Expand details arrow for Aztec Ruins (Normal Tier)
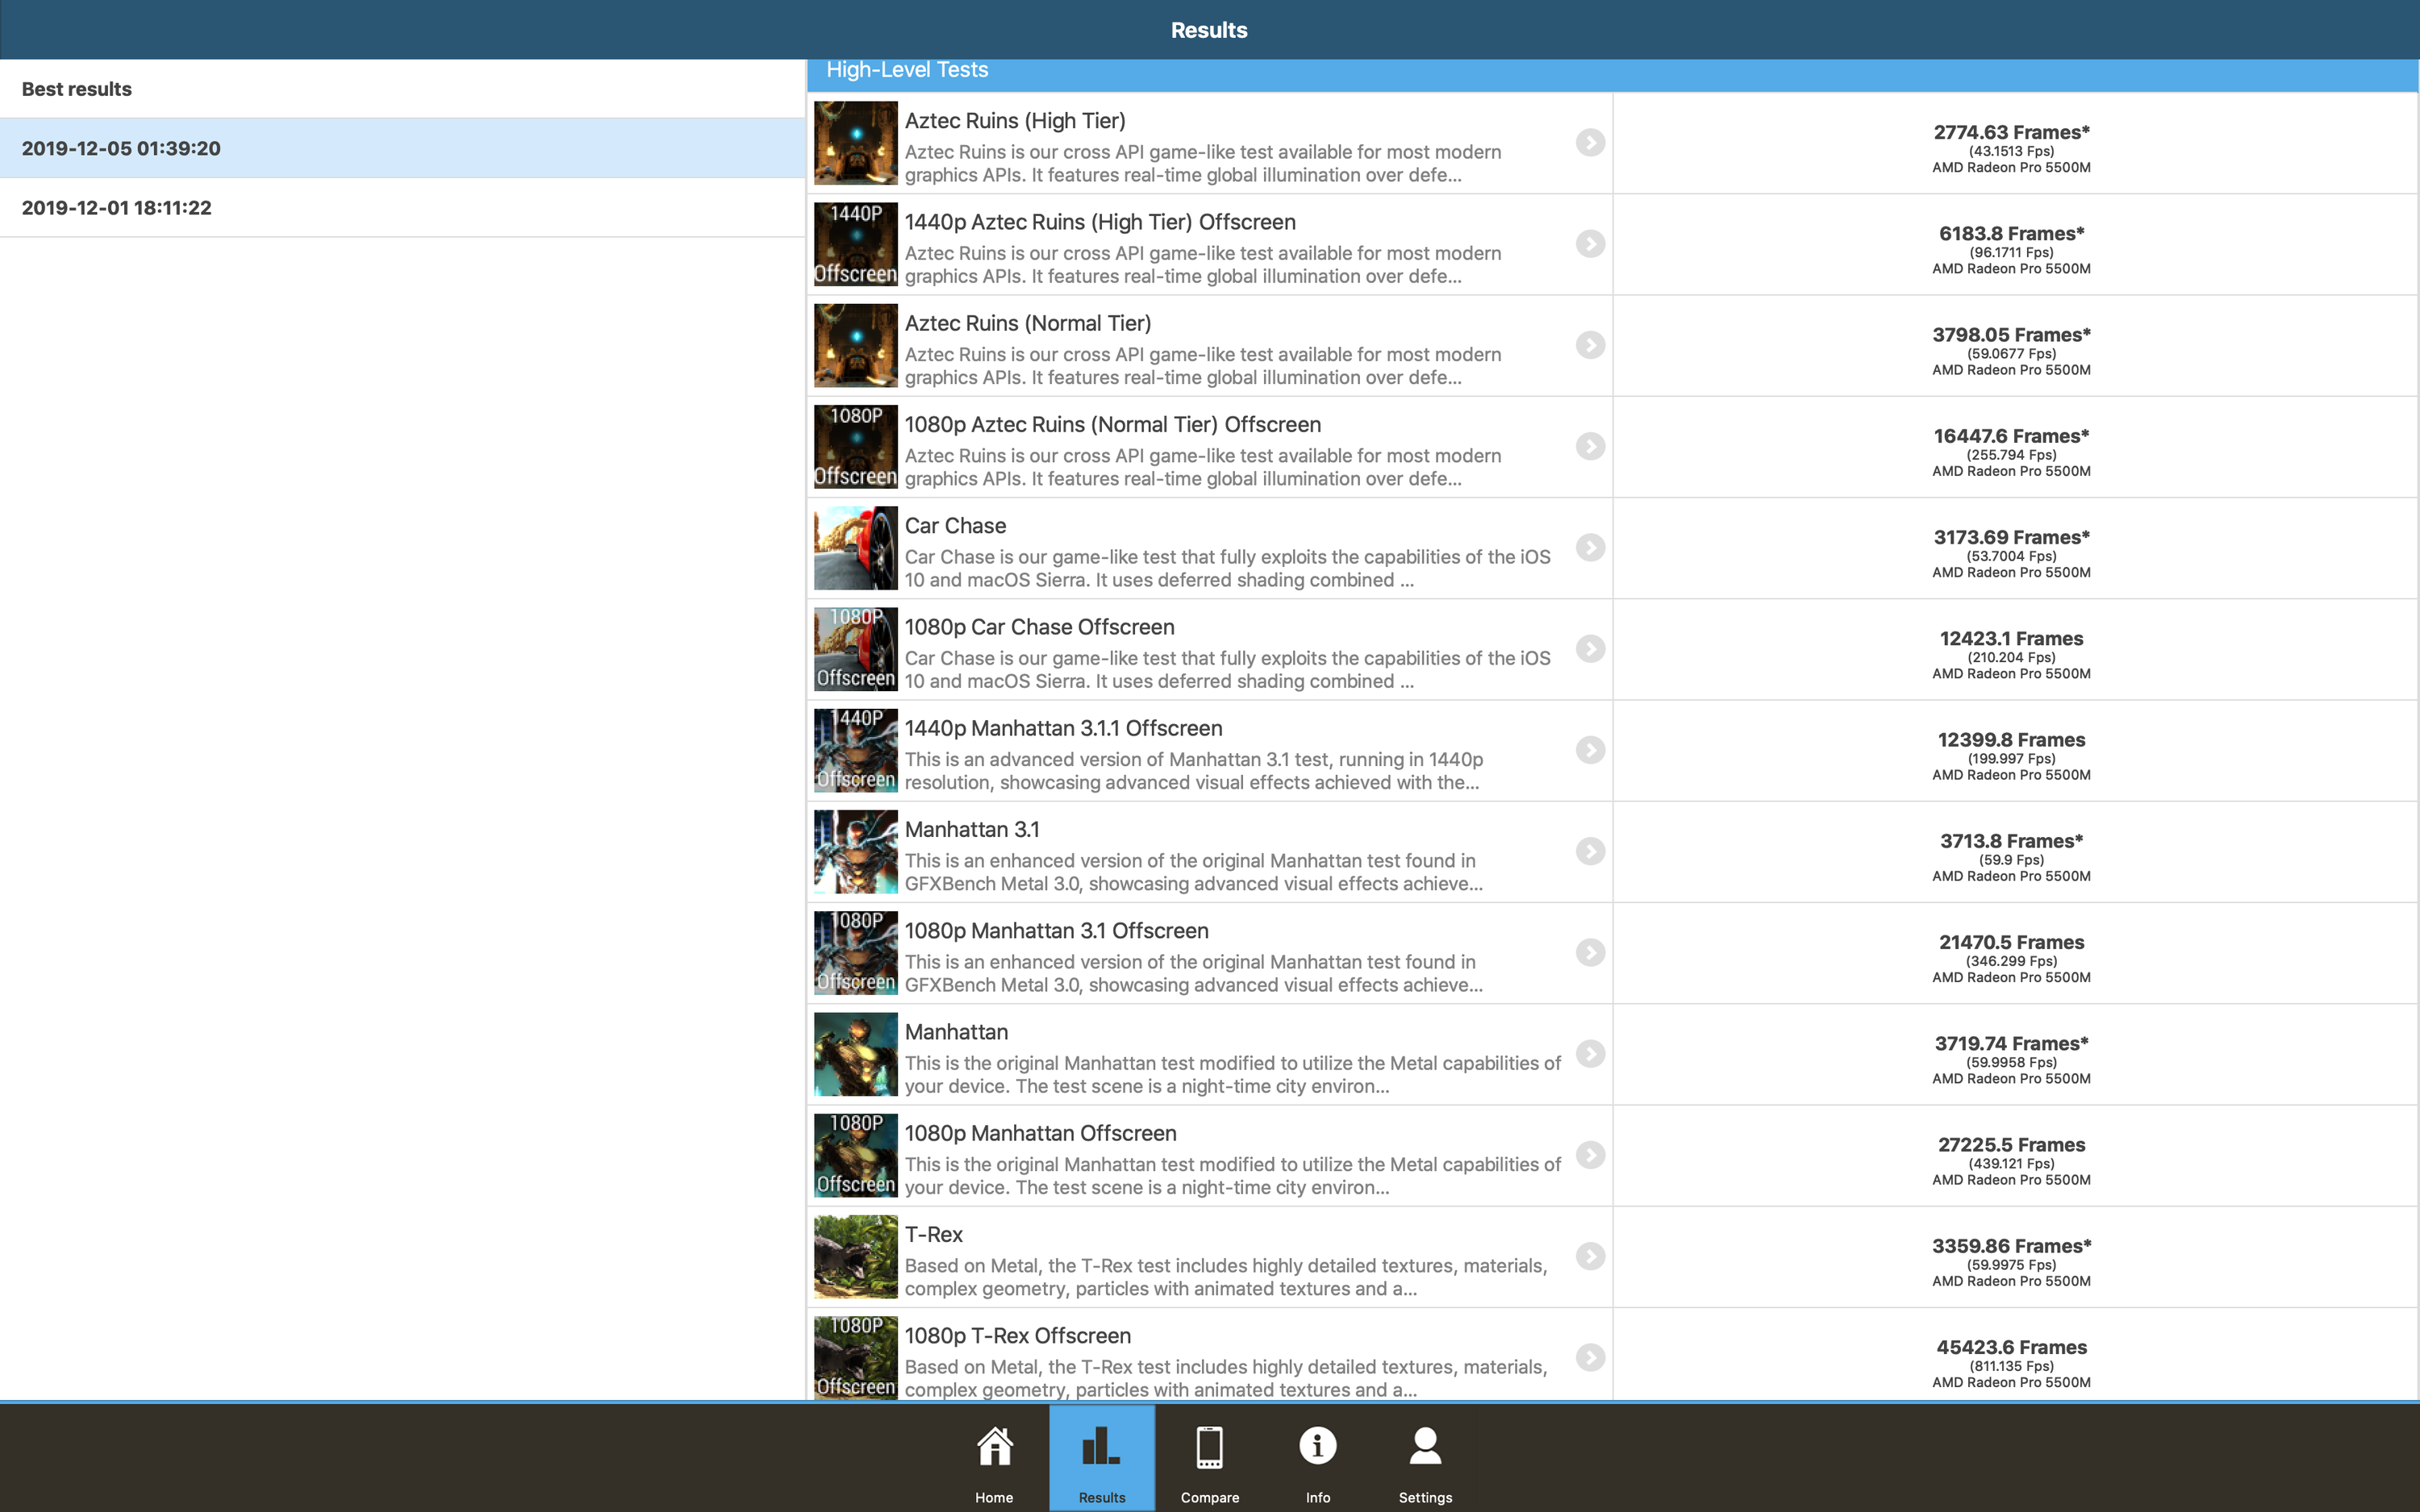Viewport: 2420px width, 1512px height. pos(1590,345)
